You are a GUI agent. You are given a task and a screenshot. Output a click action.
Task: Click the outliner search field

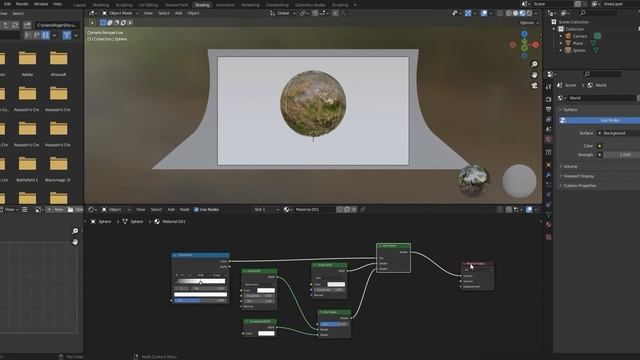(x=599, y=13)
